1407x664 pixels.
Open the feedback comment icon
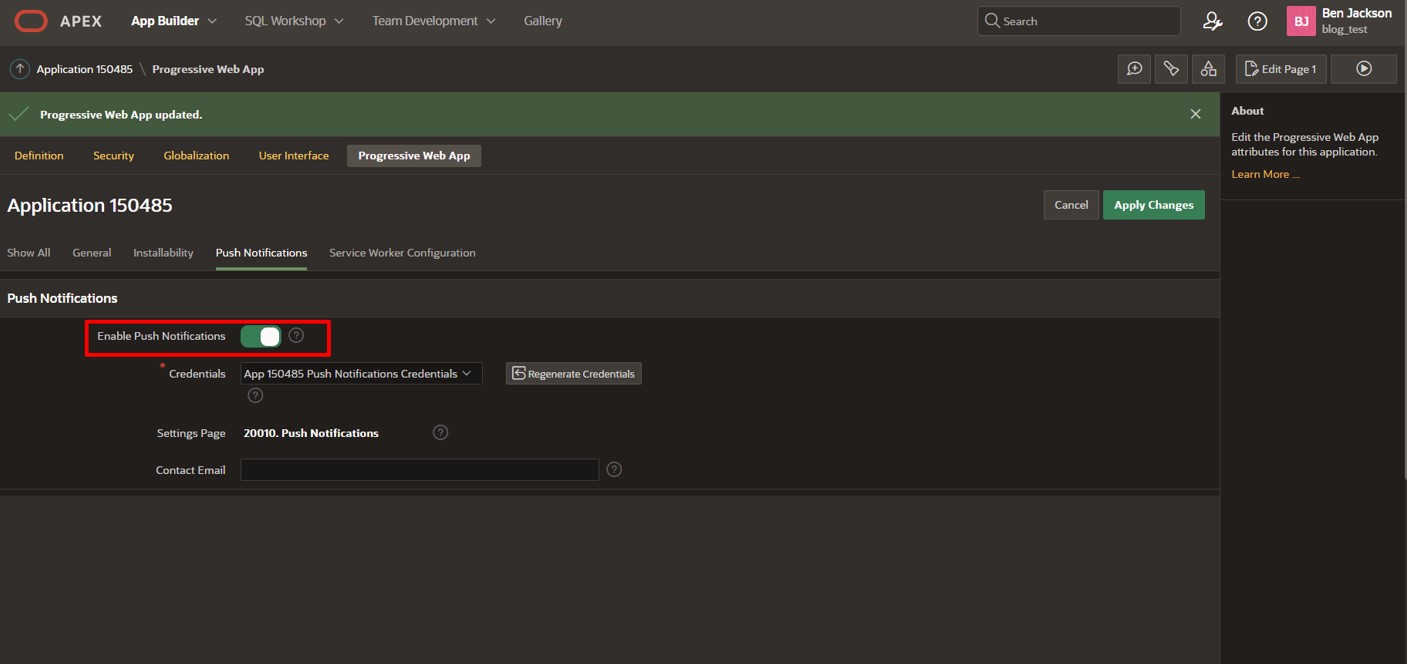[x=1134, y=69]
